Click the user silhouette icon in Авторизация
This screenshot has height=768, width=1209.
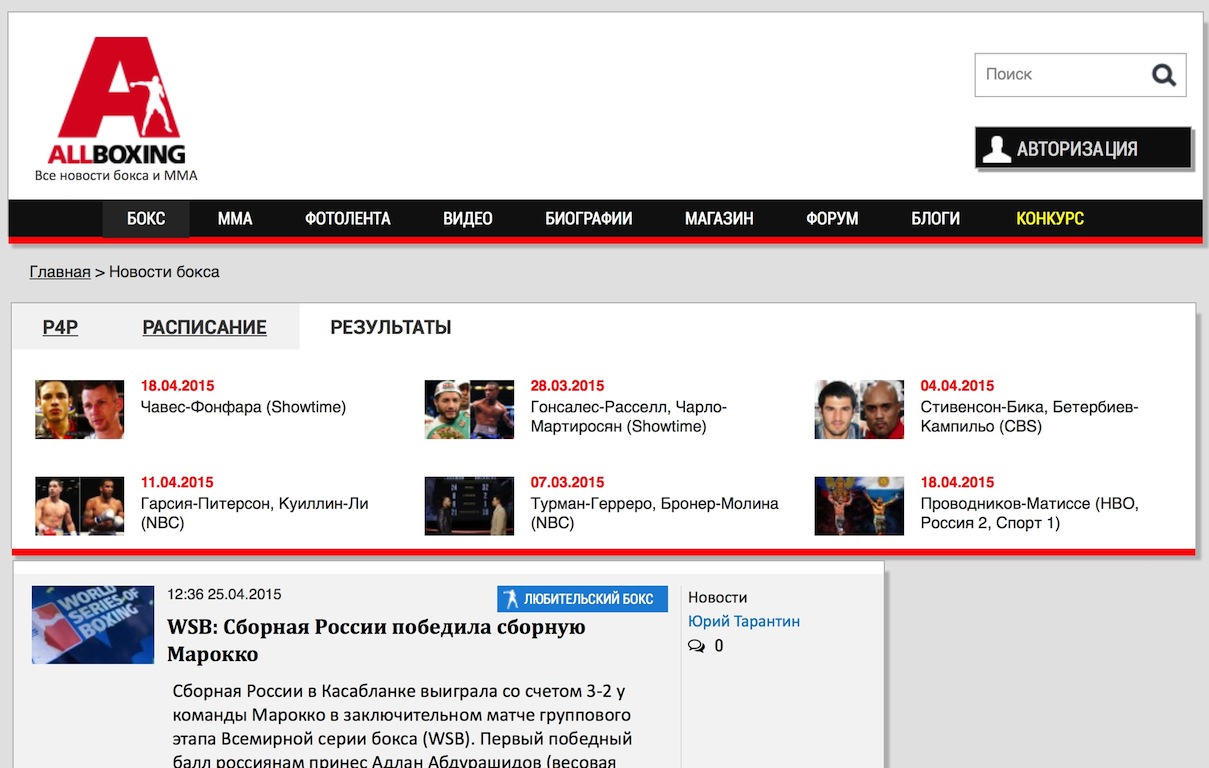997,149
